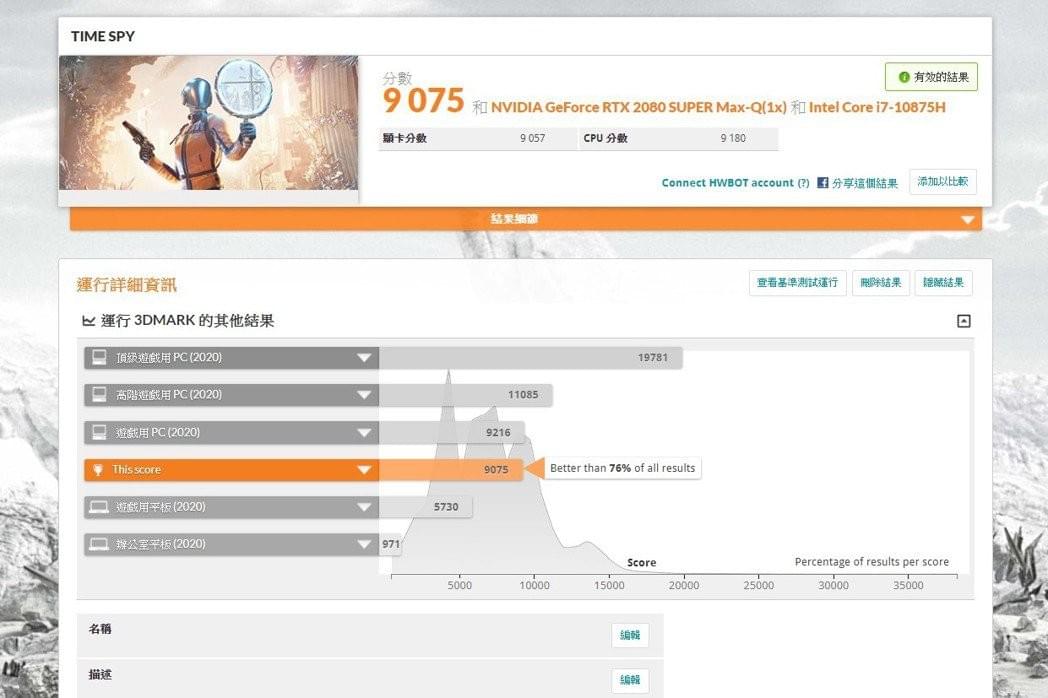
Task: Click the 19781 score bar value
Action: [x=652, y=358]
